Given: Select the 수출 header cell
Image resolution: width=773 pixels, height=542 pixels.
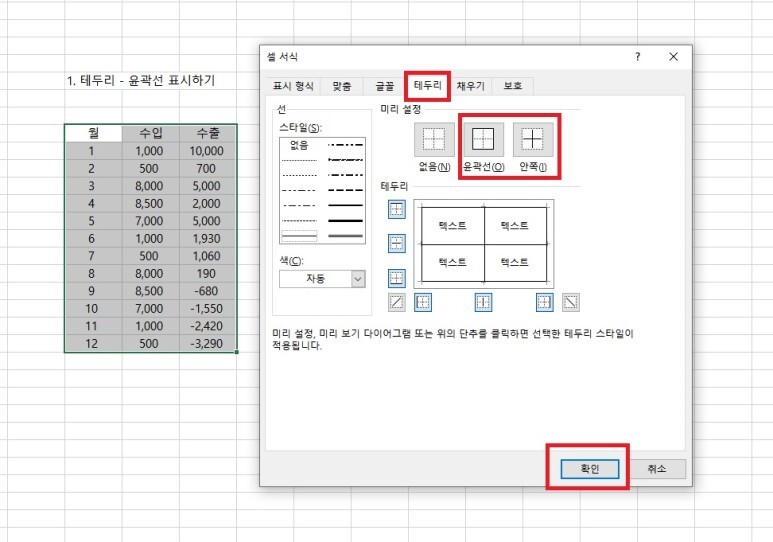Looking at the screenshot, I should click(x=208, y=133).
